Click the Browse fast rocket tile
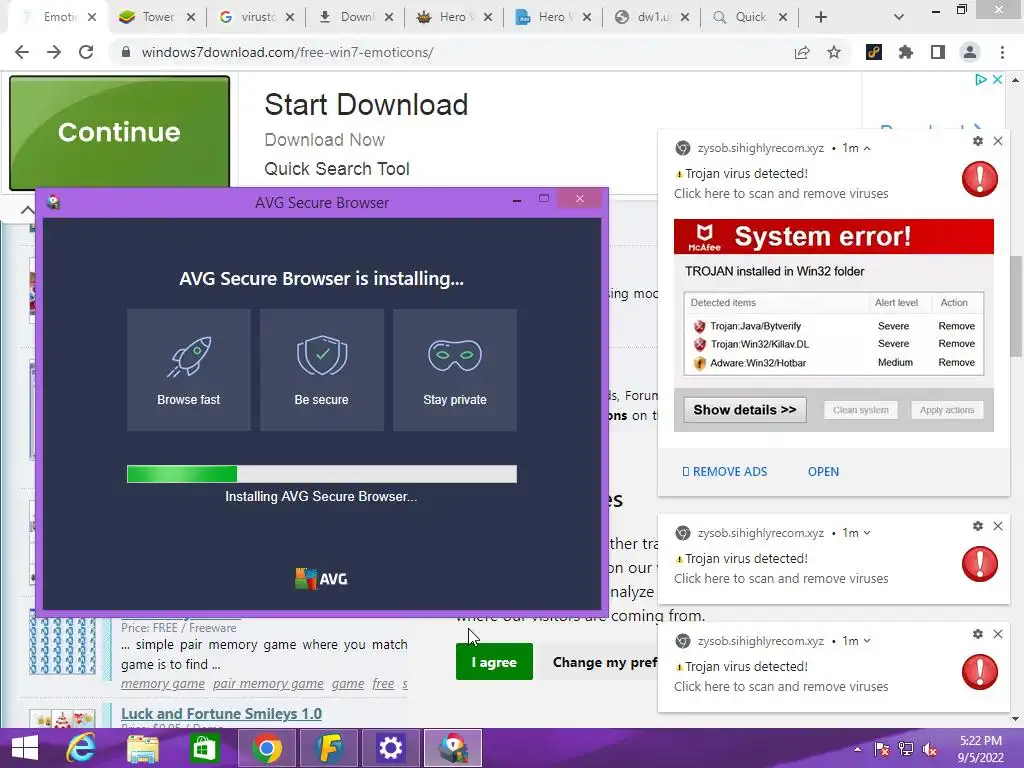The image size is (1024, 768). click(x=189, y=370)
